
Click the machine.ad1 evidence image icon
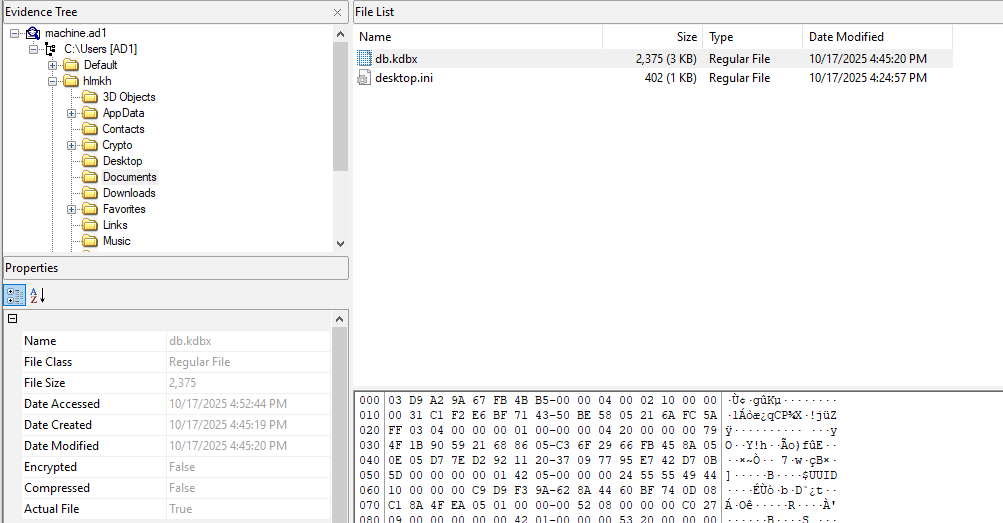(x=33, y=33)
